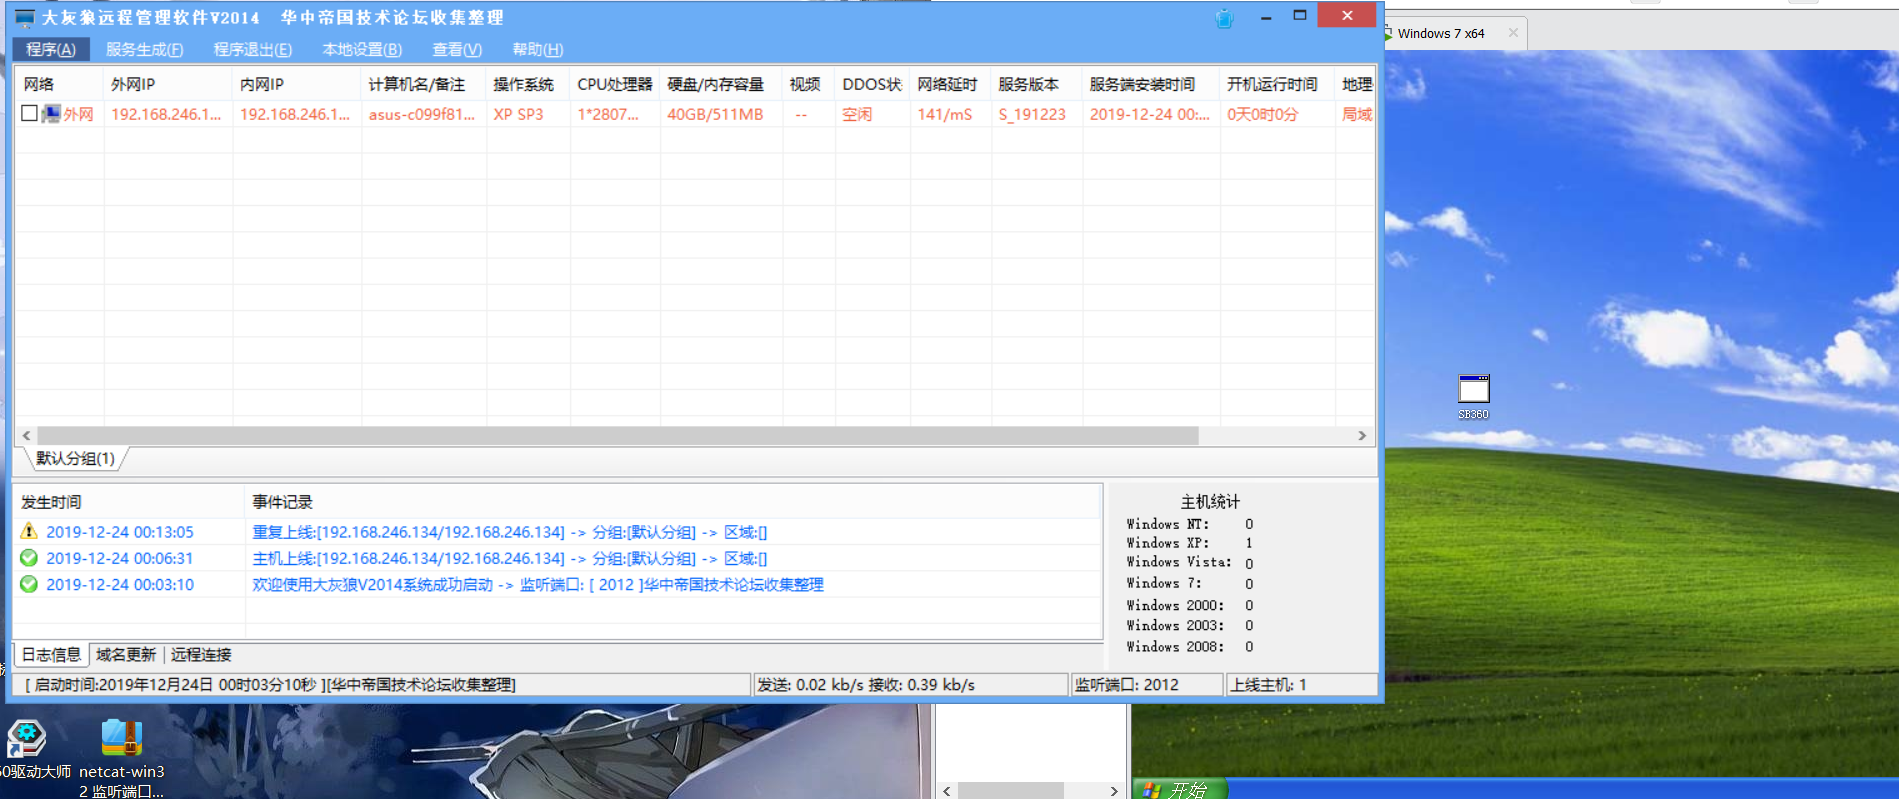Open the 帮助(H) menu

click(x=538, y=49)
